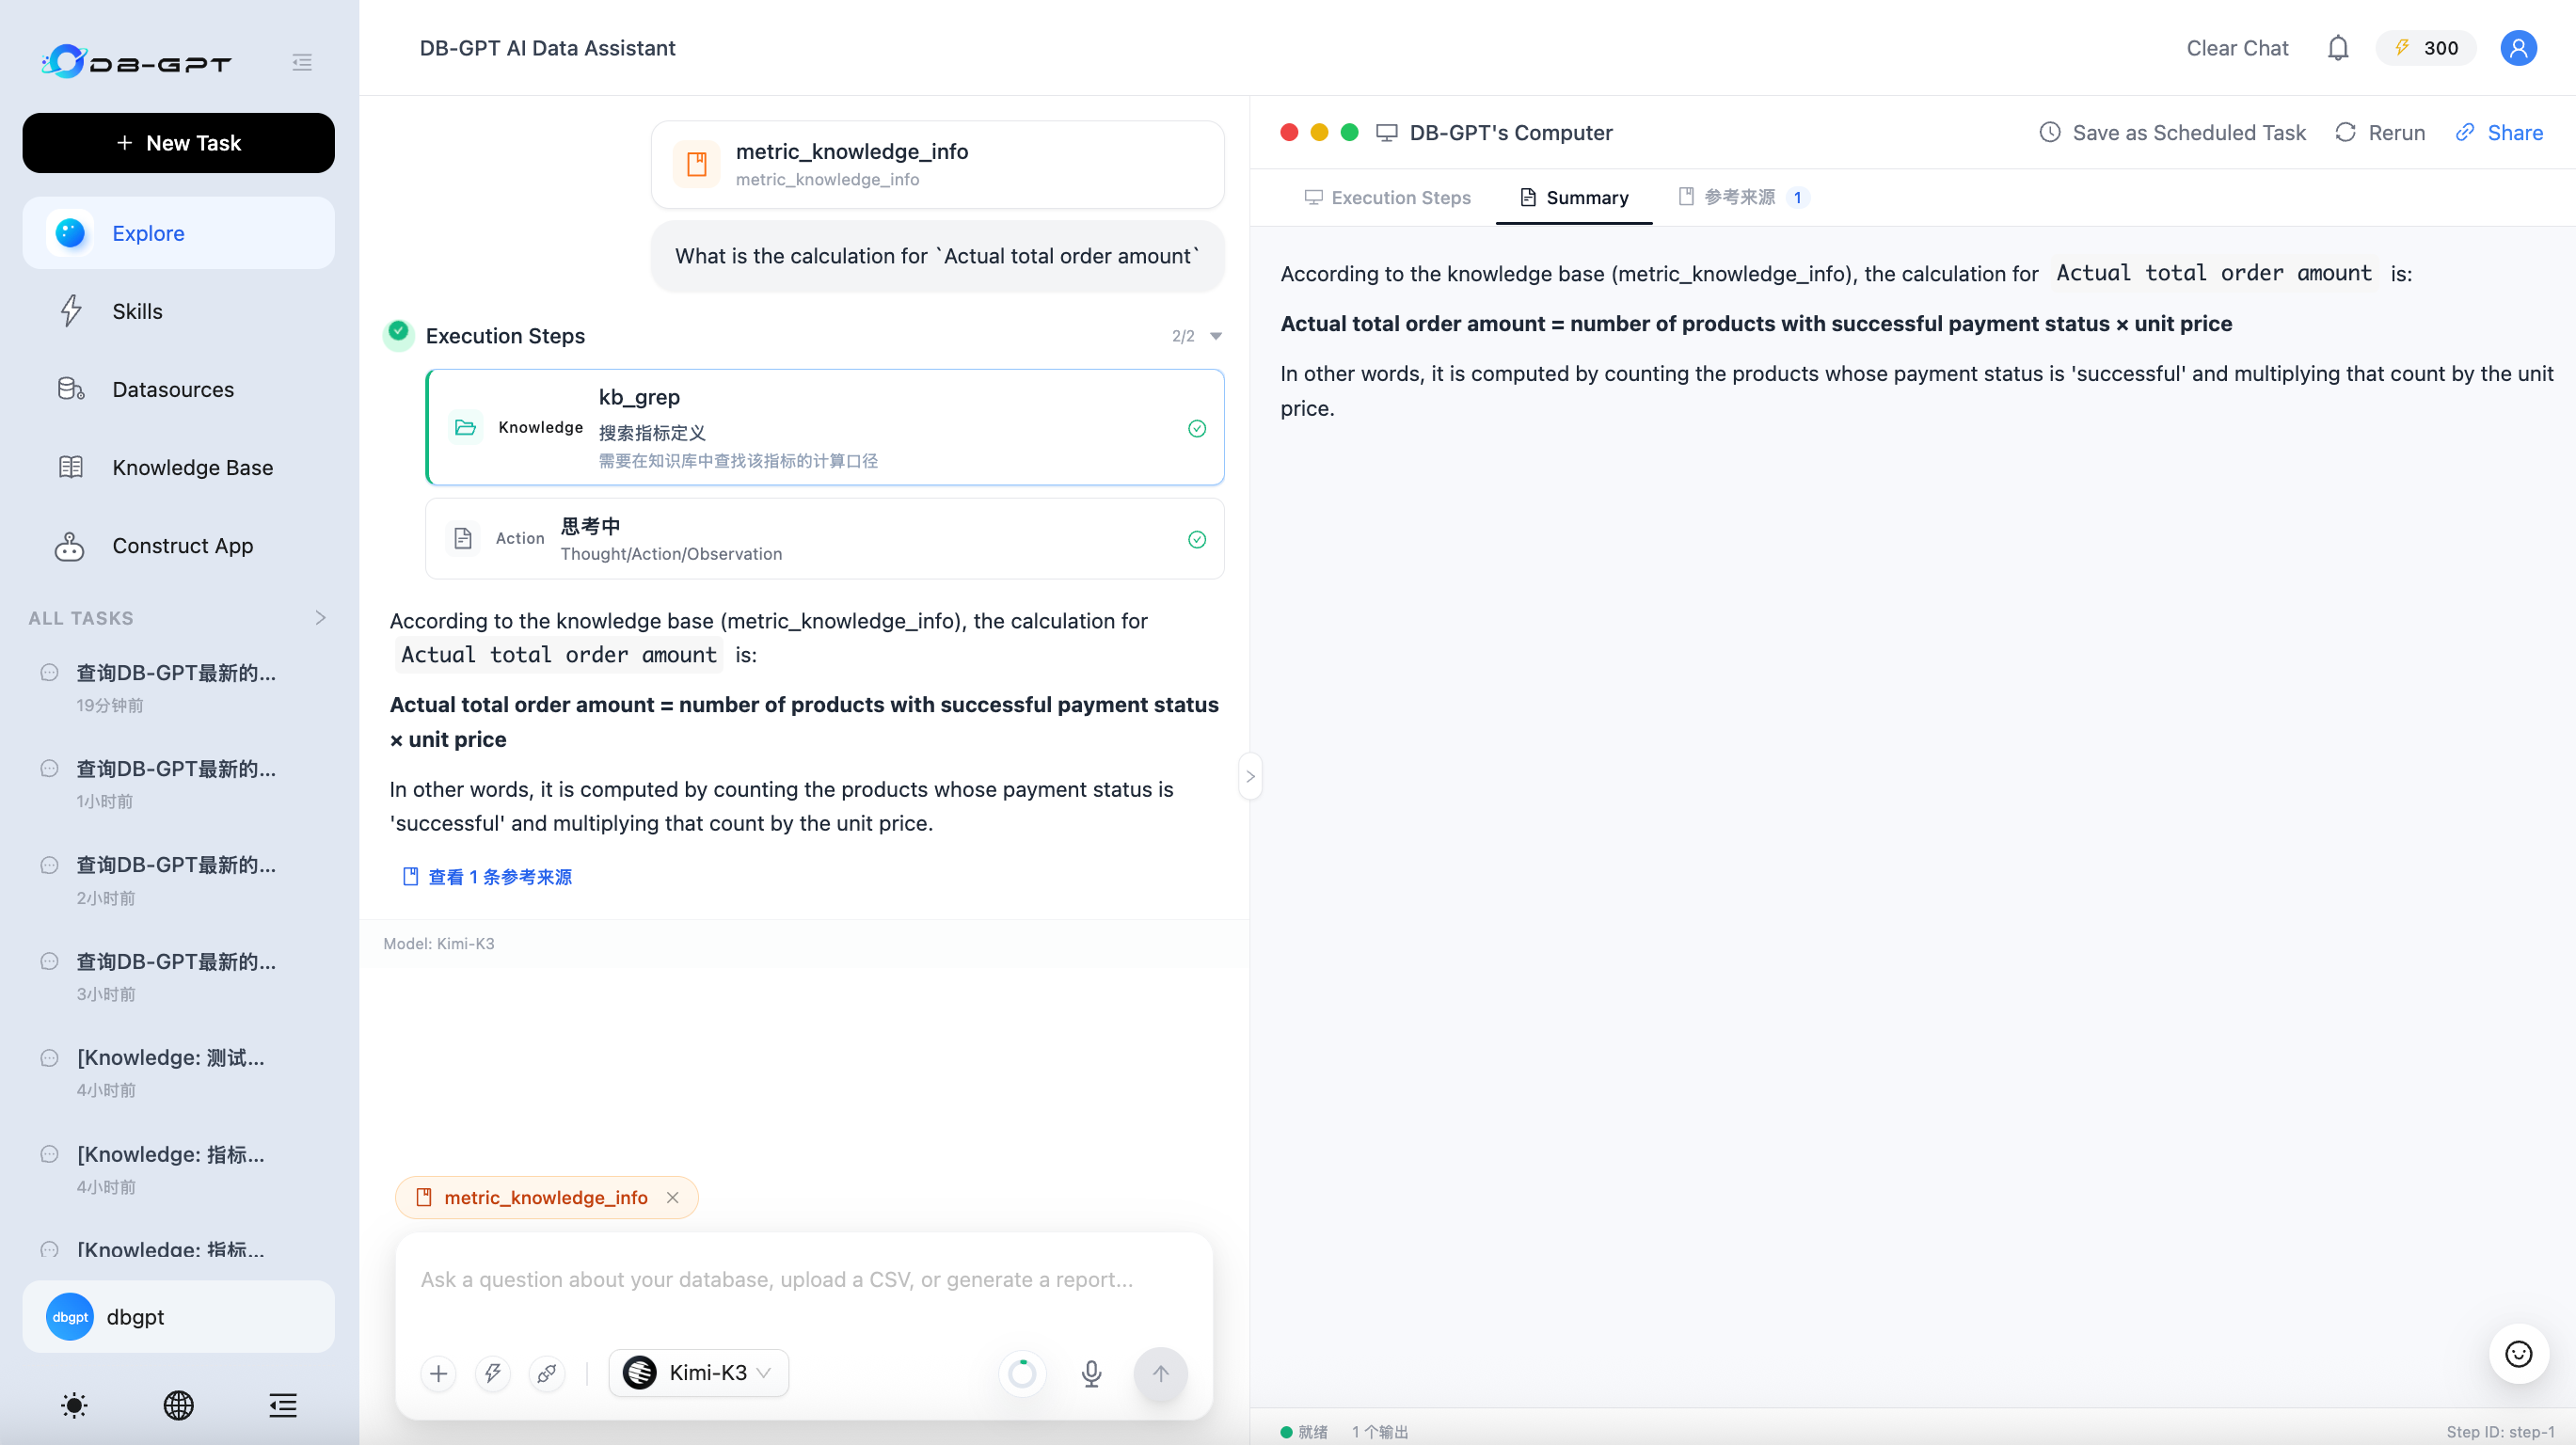Click Clear Chat
2576x1445 pixels.
point(2236,48)
